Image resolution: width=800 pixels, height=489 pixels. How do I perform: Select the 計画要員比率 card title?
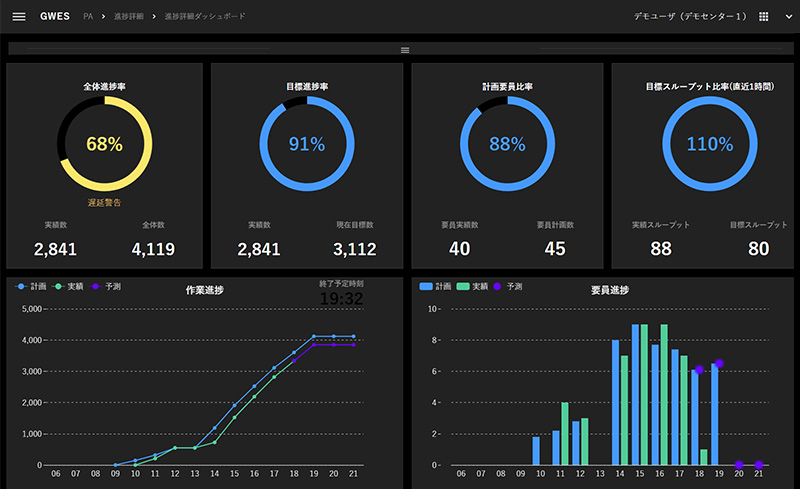[507, 87]
